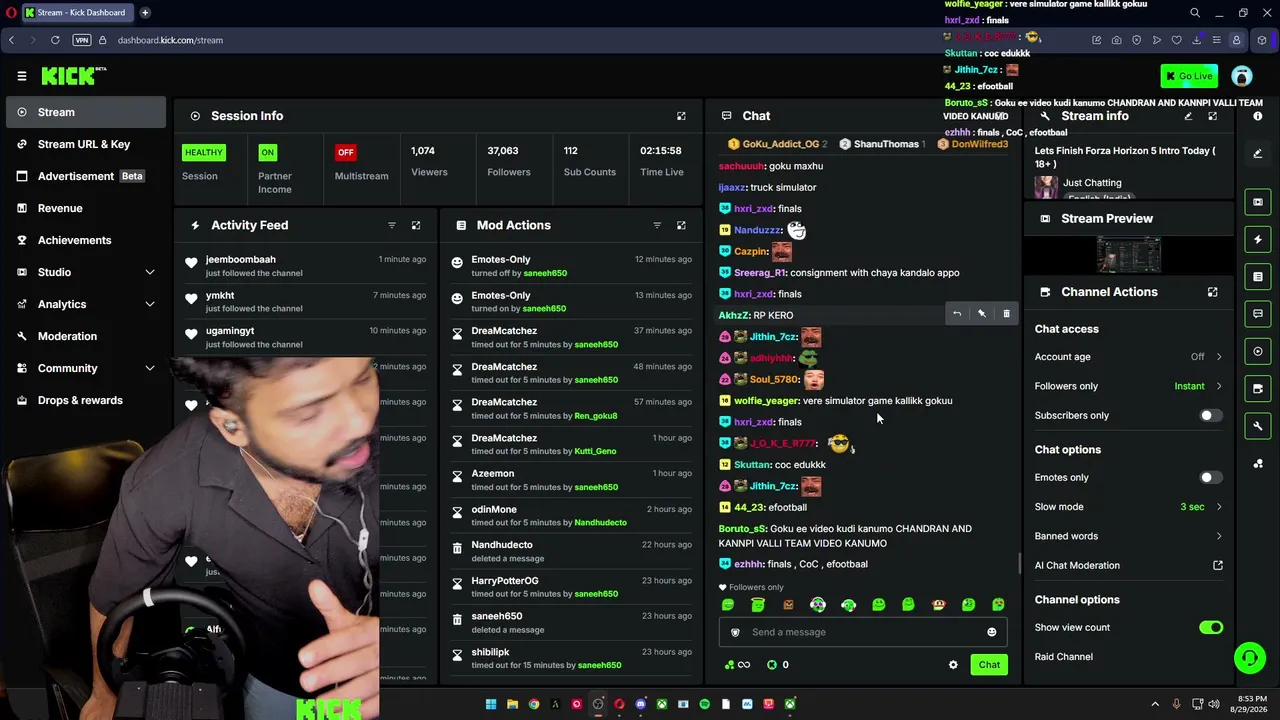
Task: Open the Account age chat setting
Action: click(1128, 357)
